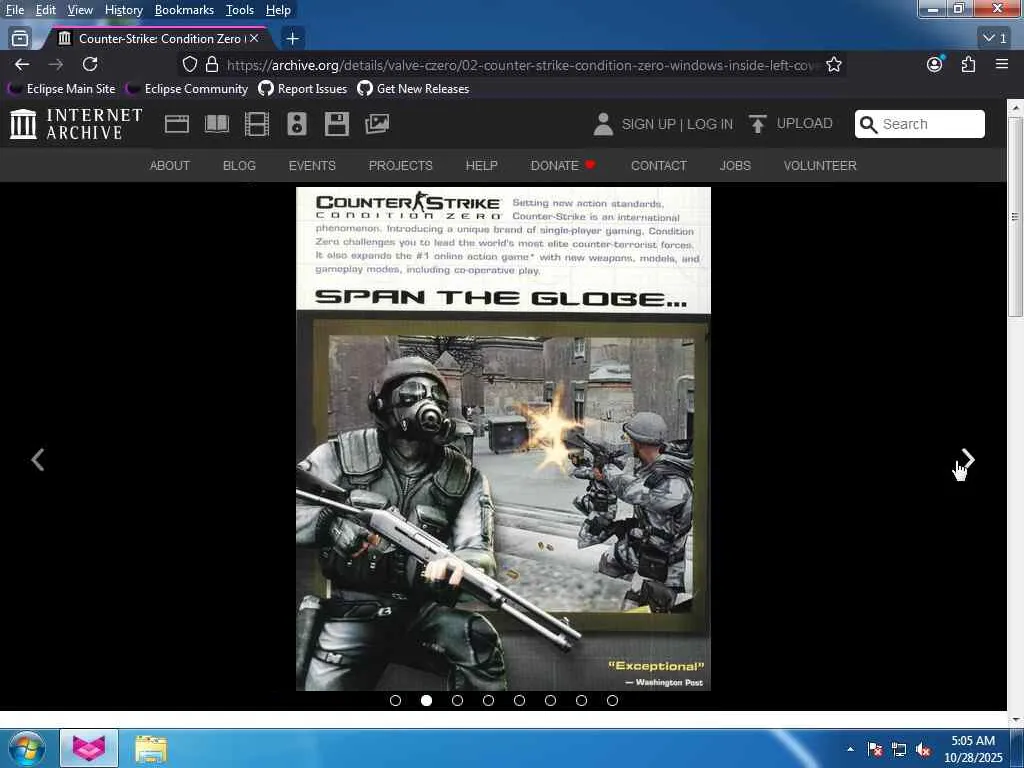This screenshot has width=1024, height=768.
Task: Show hidden tray icons arrow
Action: click(850, 750)
